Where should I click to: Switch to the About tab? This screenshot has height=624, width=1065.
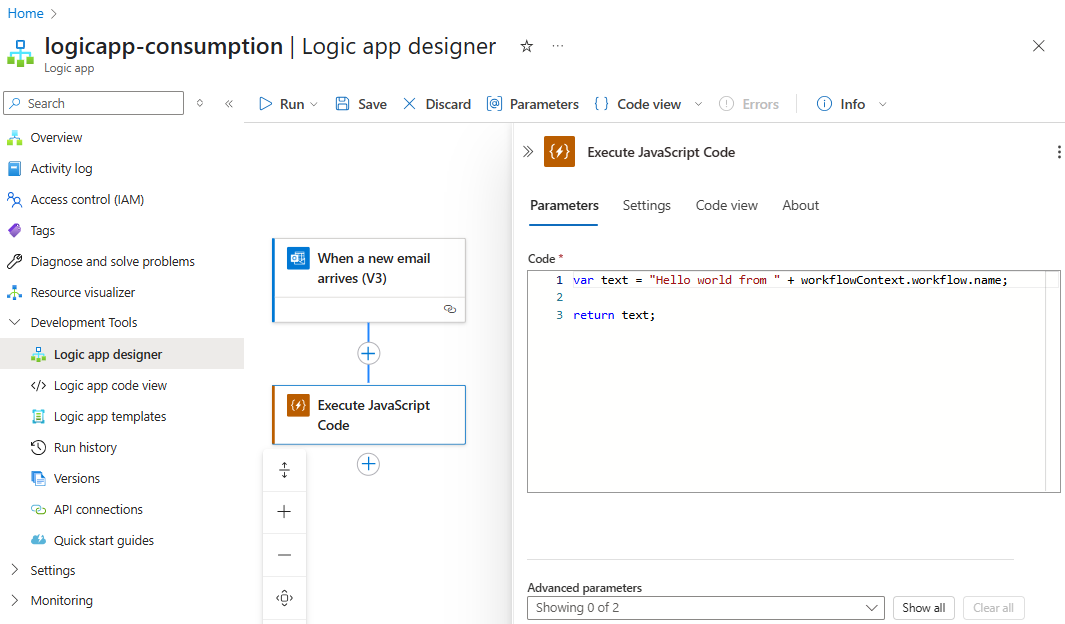(800, 205)
